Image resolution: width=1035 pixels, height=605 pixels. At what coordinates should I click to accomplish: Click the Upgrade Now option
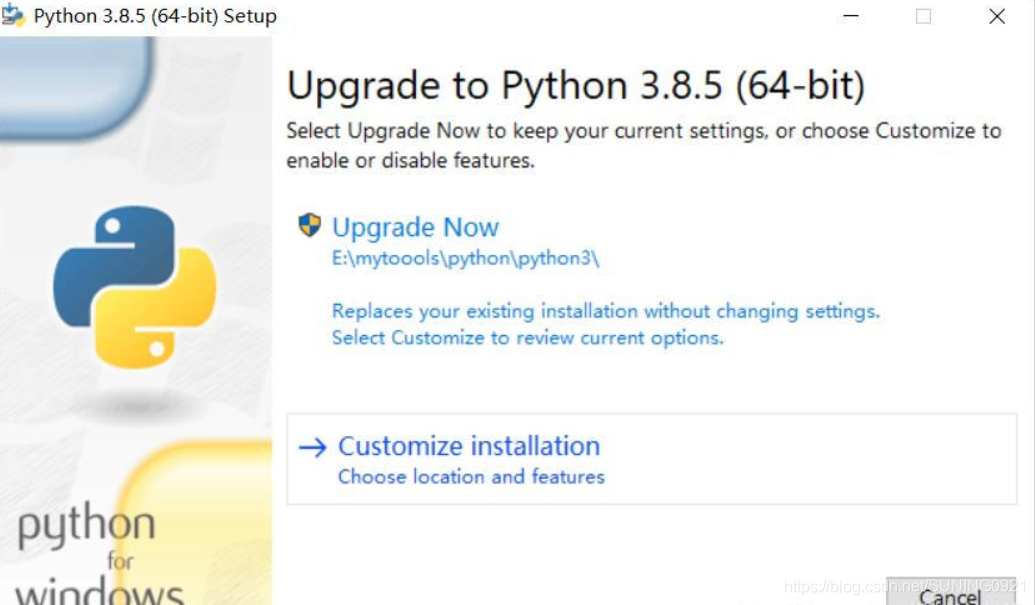coord(415,228)
